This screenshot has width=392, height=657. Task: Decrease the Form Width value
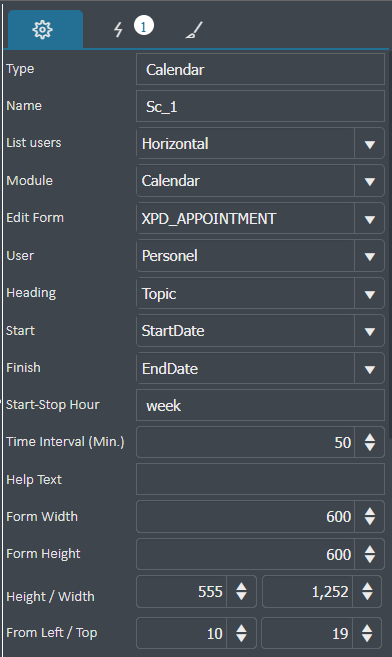(x=369, y=522)
